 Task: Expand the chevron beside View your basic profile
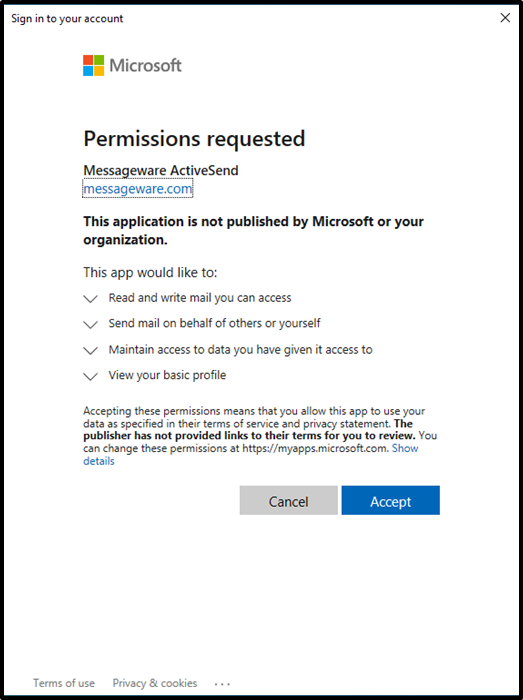point(91,376)
